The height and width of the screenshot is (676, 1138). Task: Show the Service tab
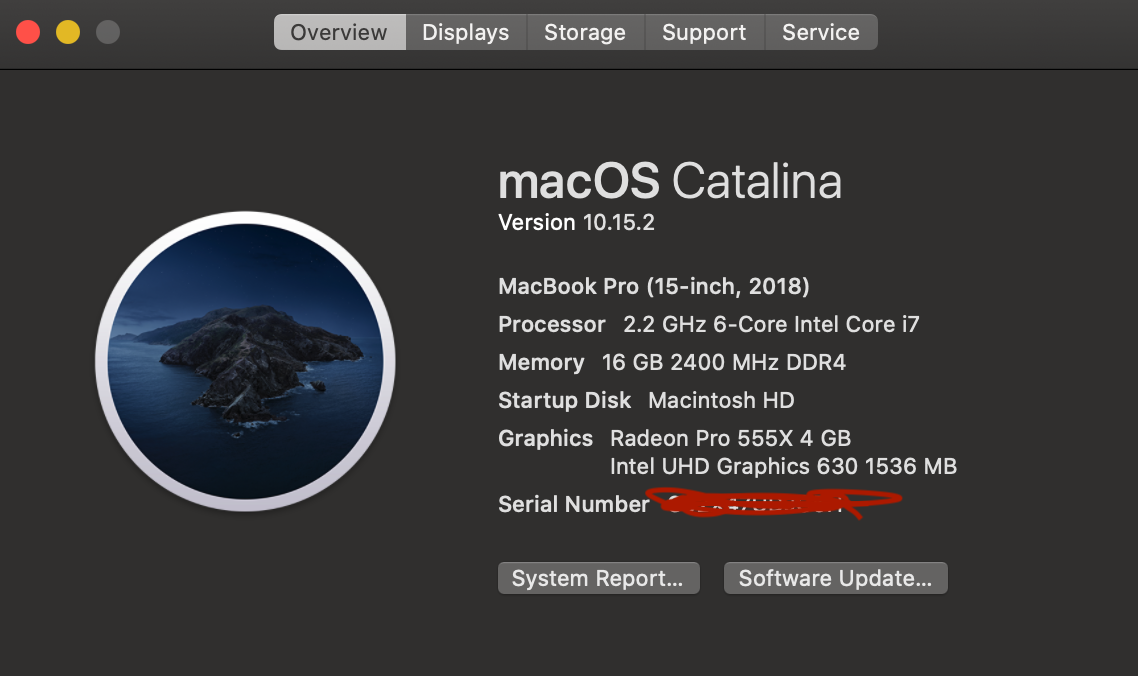click(x=821, y=32)
